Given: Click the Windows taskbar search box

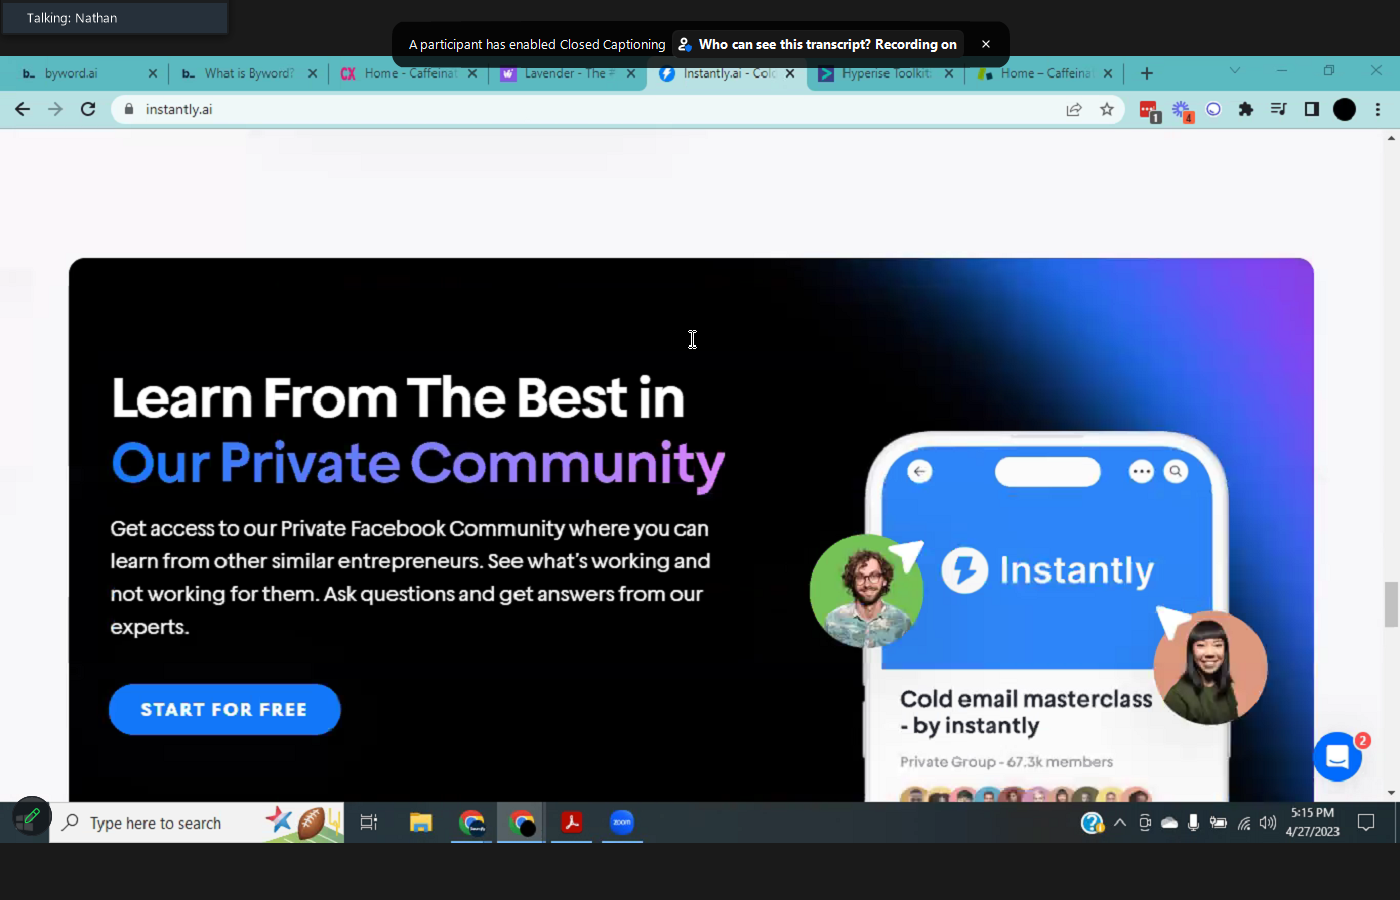Looking at the screenshot, I should [x=160, y=823].
